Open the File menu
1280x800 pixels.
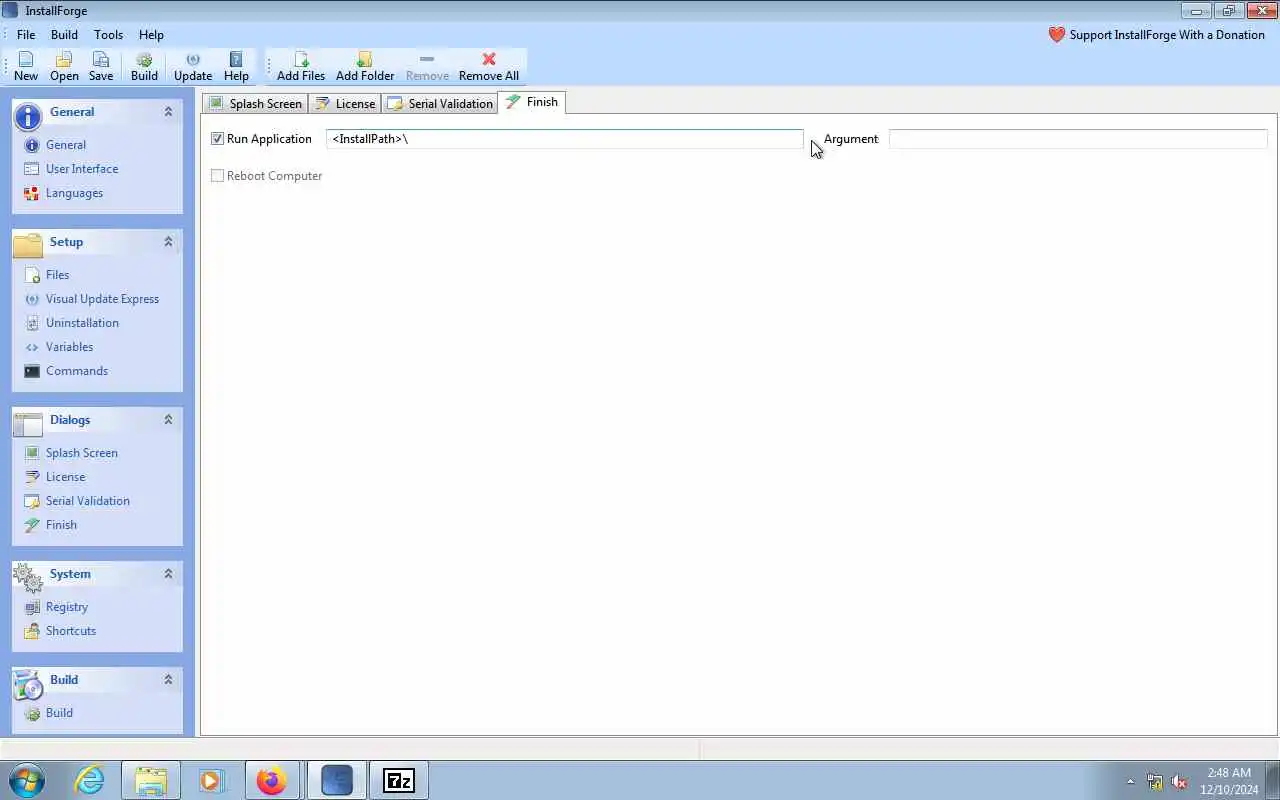[26, 35]
